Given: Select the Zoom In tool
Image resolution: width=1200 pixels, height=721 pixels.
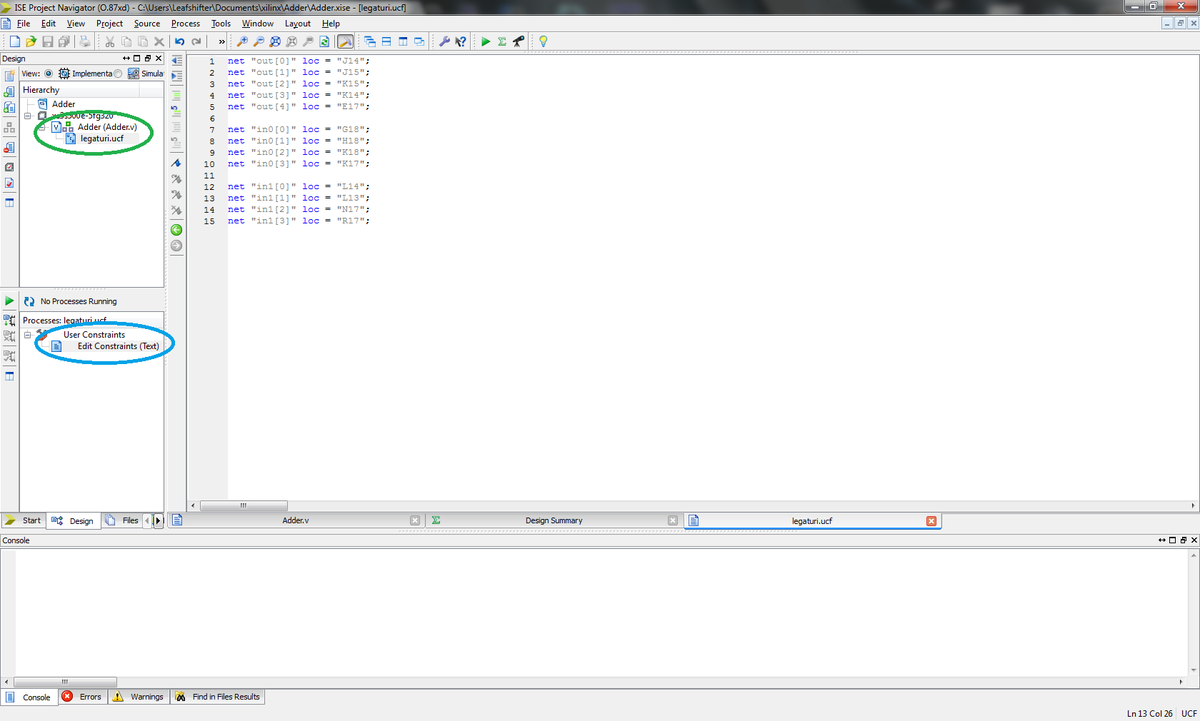Looking at the screenshot, I should [x=244, y=41].
